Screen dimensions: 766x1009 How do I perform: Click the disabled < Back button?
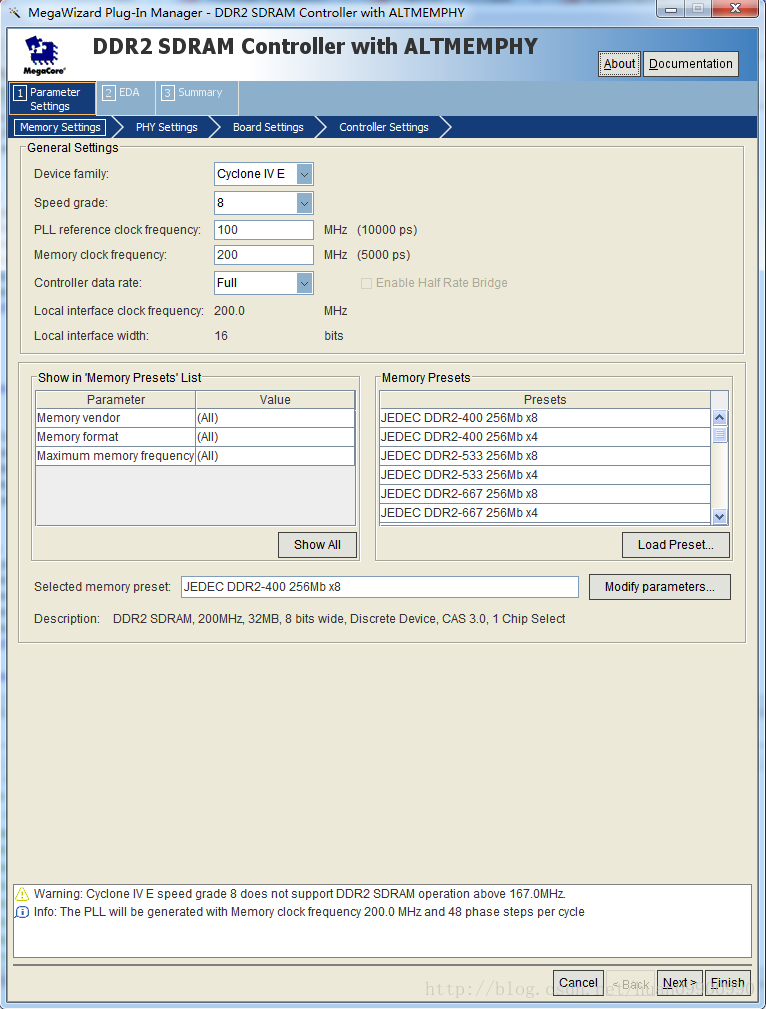pos(631,984)
